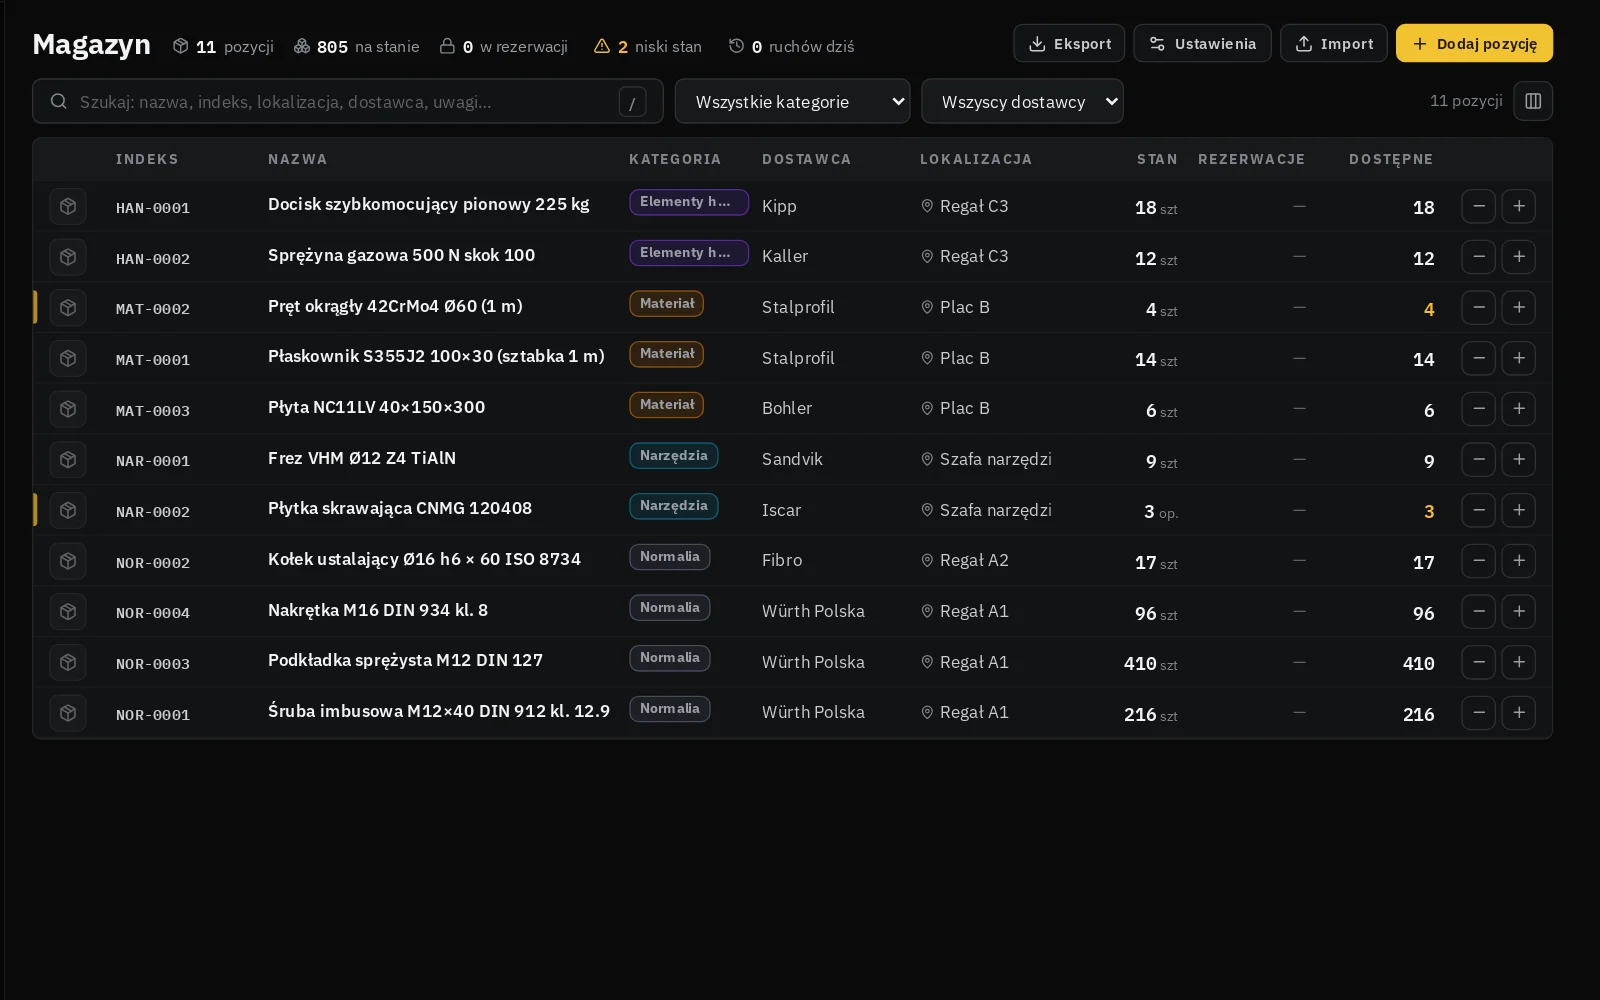Open item Nakrętka M16 DIN 934 kl. 8
This screenshot has width=1600, height=1000.
[x=378, y=610]
